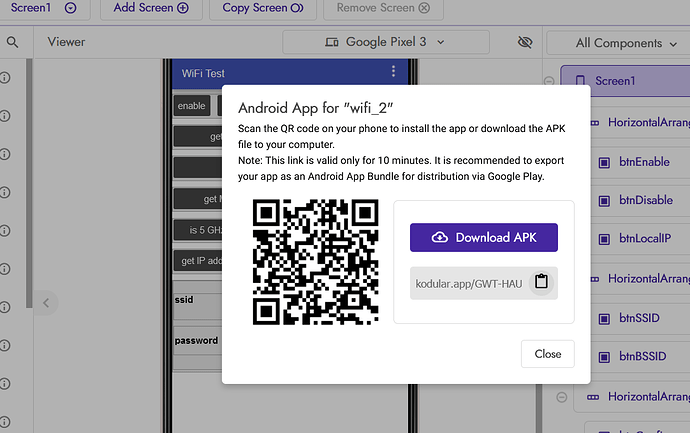Close the Android App dialog
This screenshot has width=690, height=433.
(547, 354)
